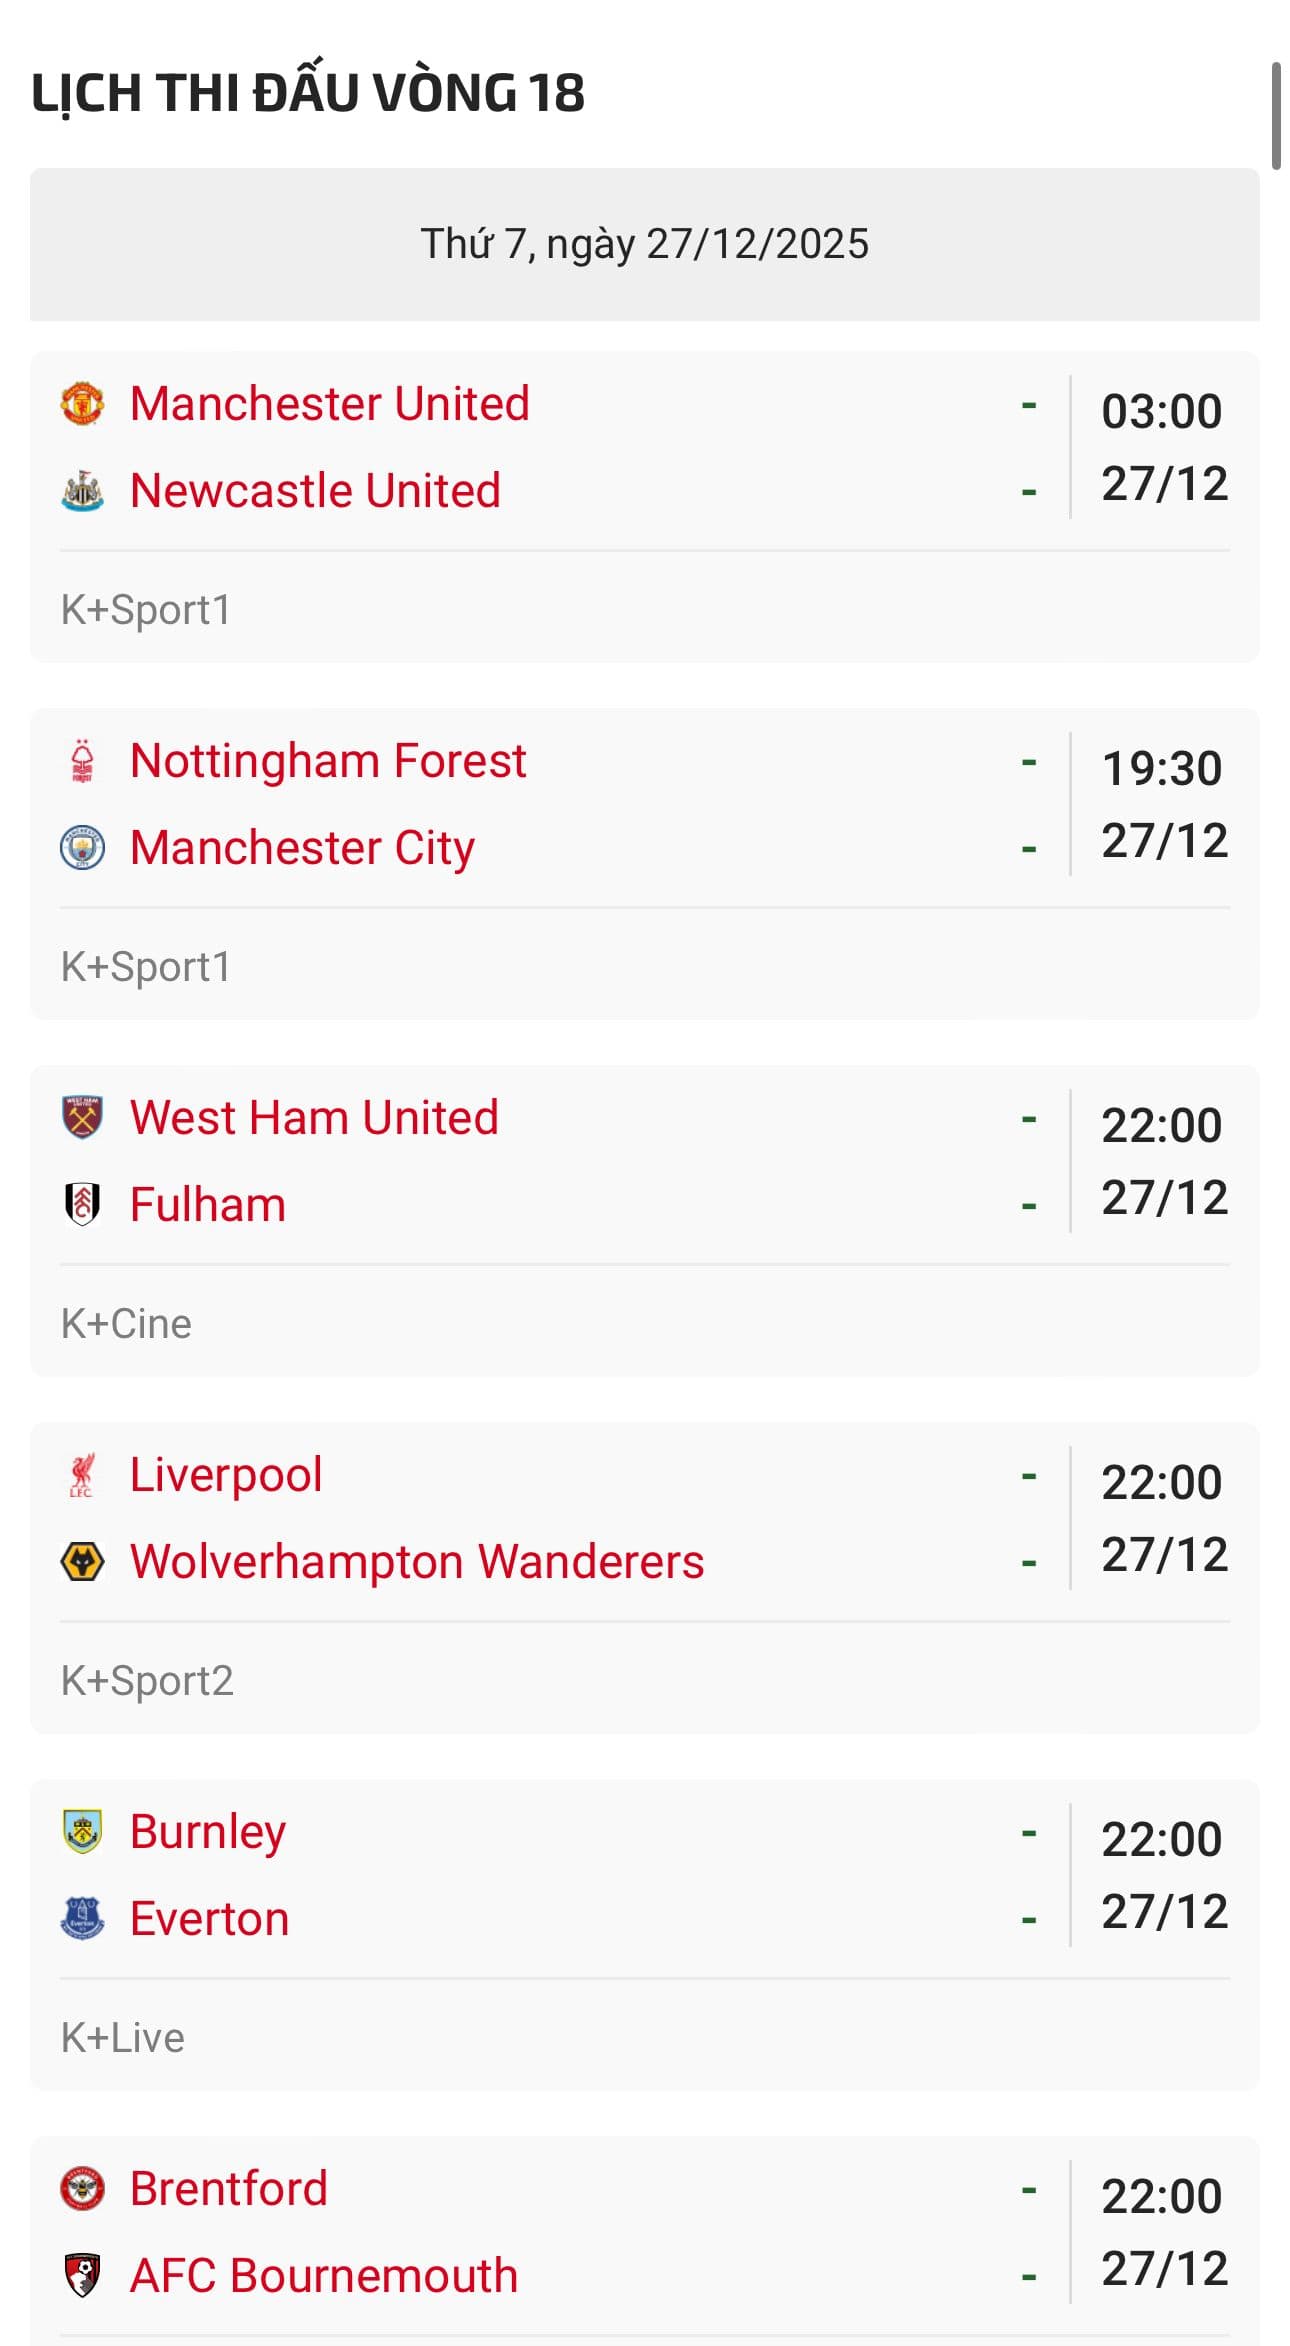Click the Wolverhampton Wanderers wolf crest
The height and width of the screenshot is (2346, 1290).
82,1562
